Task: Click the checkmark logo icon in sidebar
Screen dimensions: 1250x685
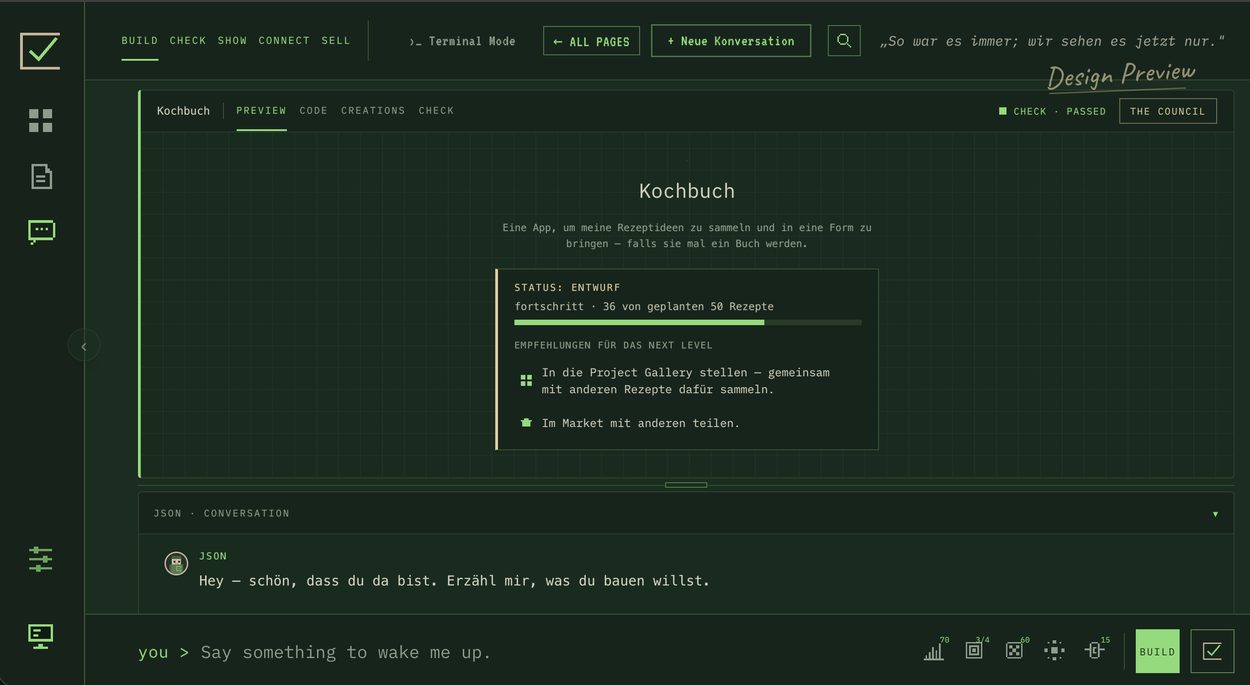Action: coord(41,51)
